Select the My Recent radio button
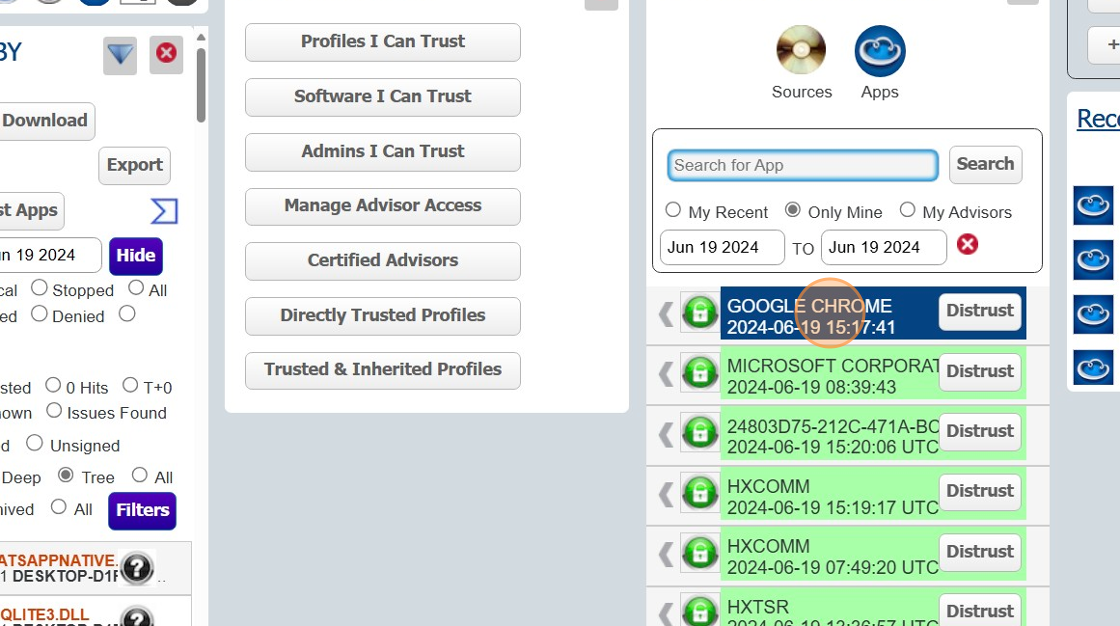Screen dimensions: 1120x626 point(673,211)
